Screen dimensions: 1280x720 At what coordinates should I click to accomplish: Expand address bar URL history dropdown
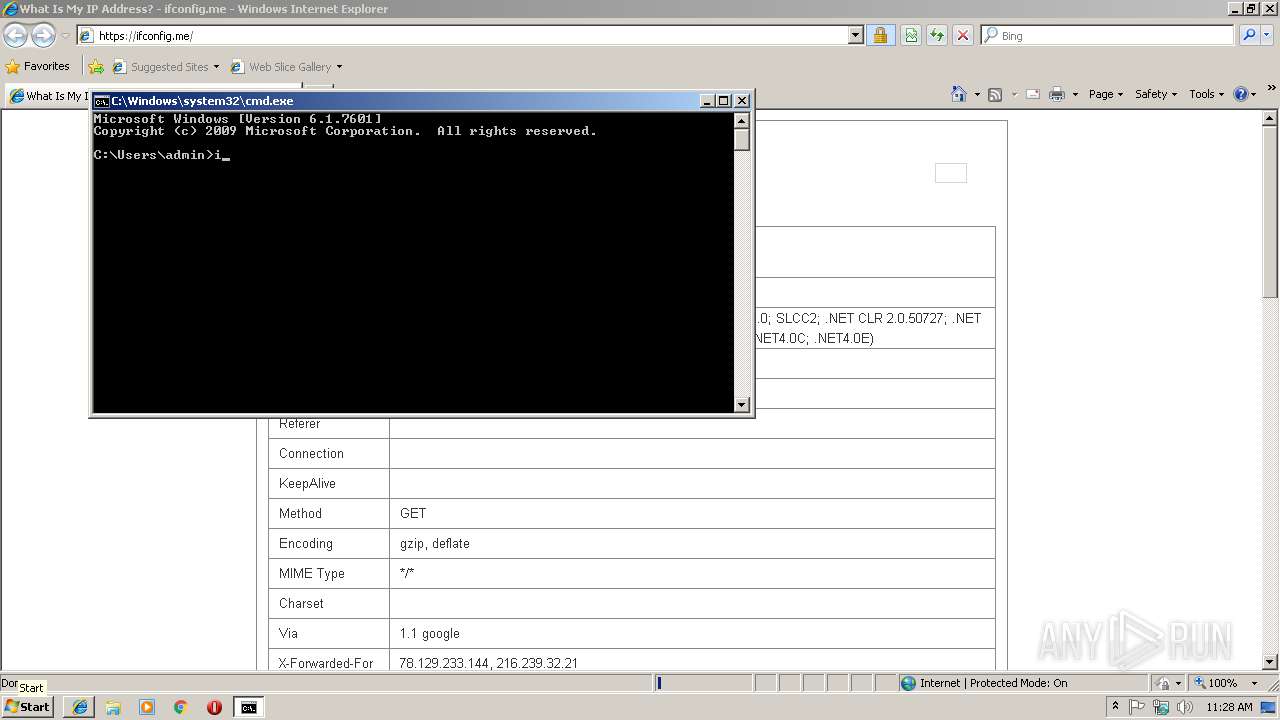tap(856, 35)
